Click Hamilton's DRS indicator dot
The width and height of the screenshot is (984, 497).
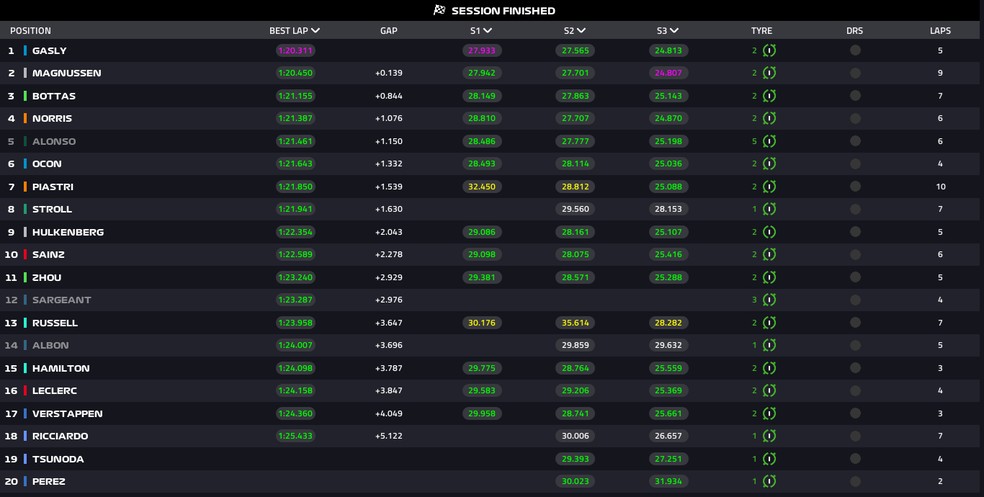tap(855, 368)
